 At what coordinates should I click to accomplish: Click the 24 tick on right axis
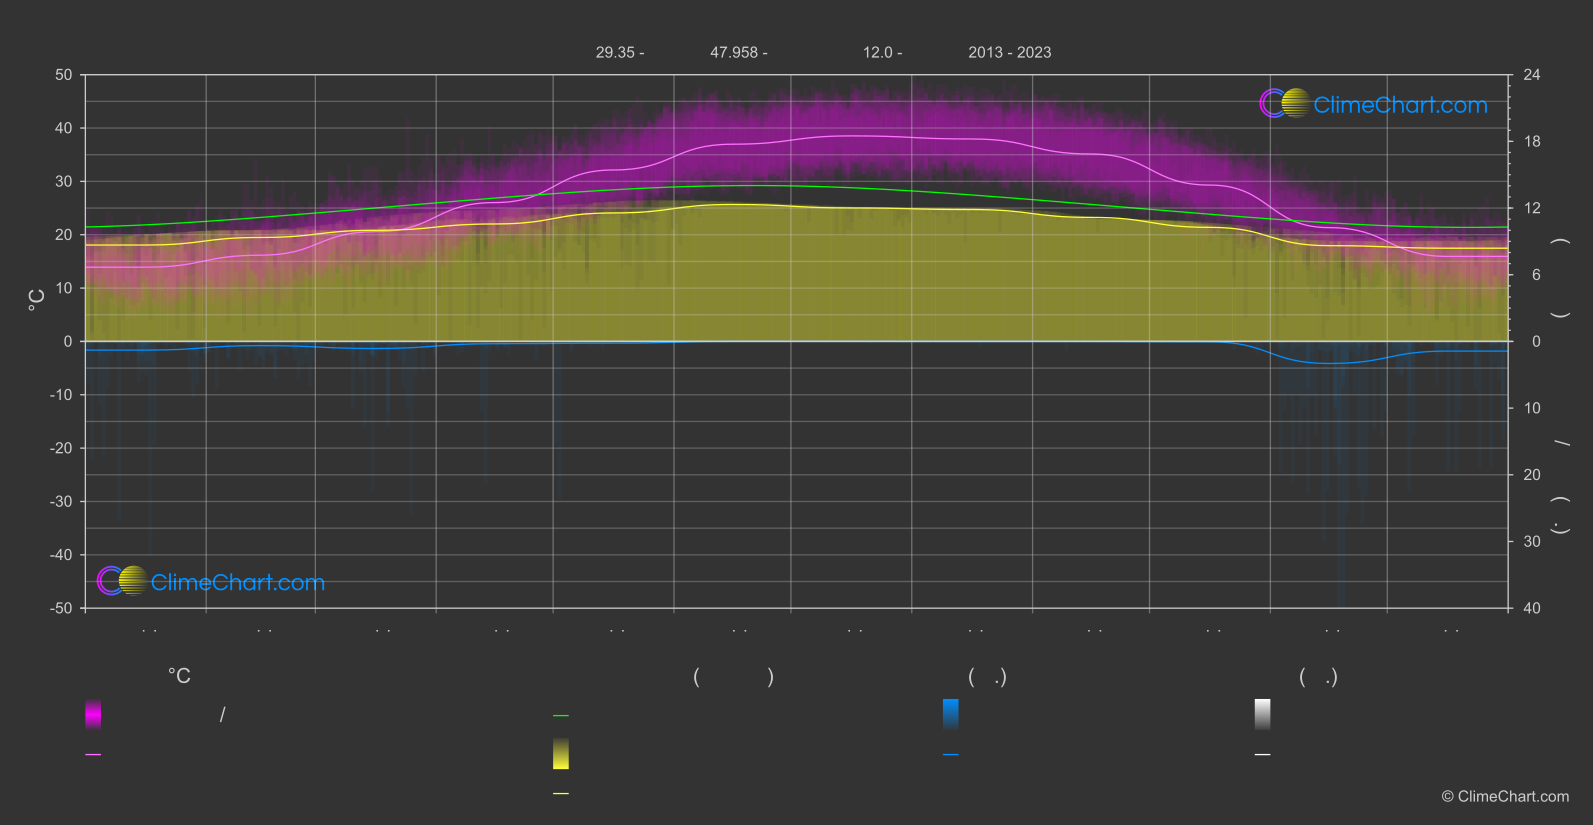1531,75
